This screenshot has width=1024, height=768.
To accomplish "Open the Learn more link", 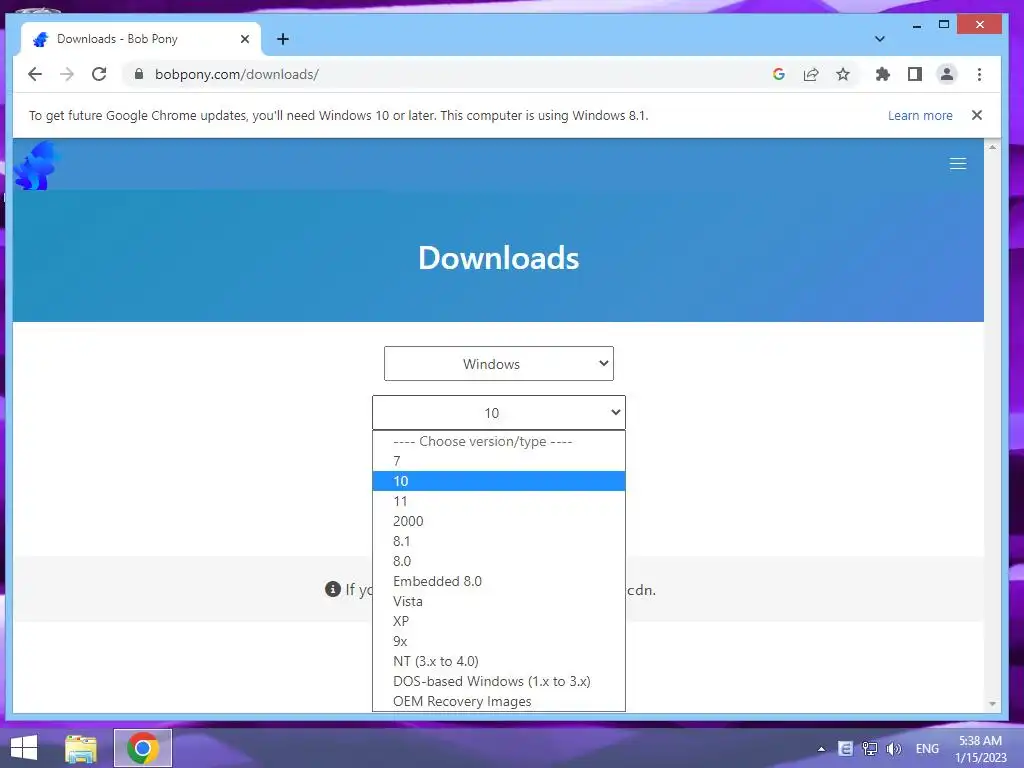I will (x=920, y=116).
